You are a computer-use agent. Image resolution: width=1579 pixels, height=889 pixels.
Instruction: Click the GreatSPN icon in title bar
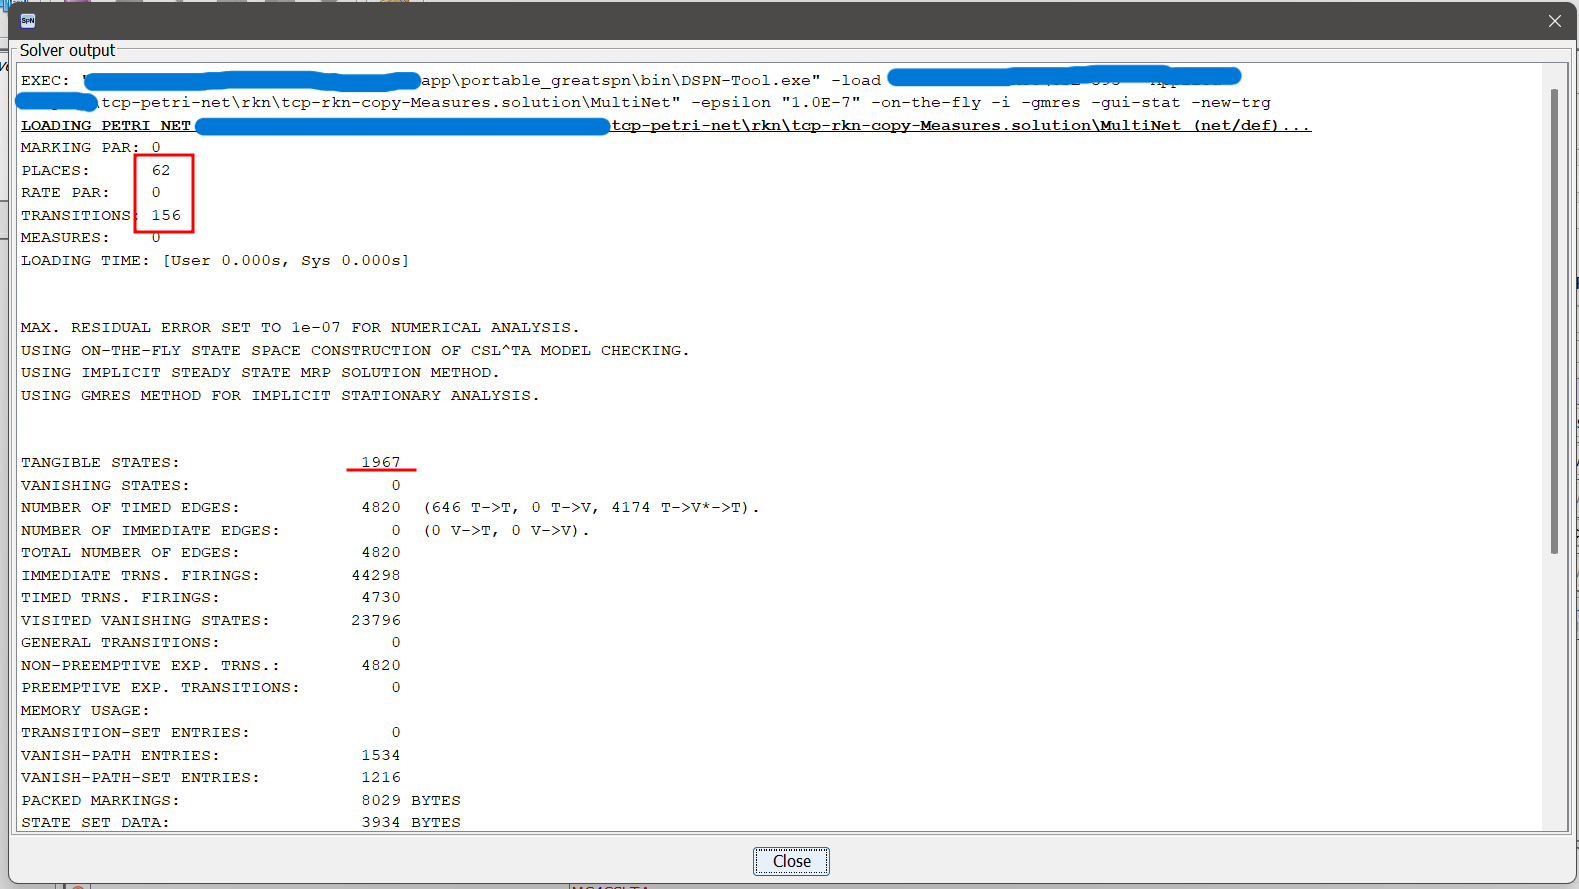(28, 21)
